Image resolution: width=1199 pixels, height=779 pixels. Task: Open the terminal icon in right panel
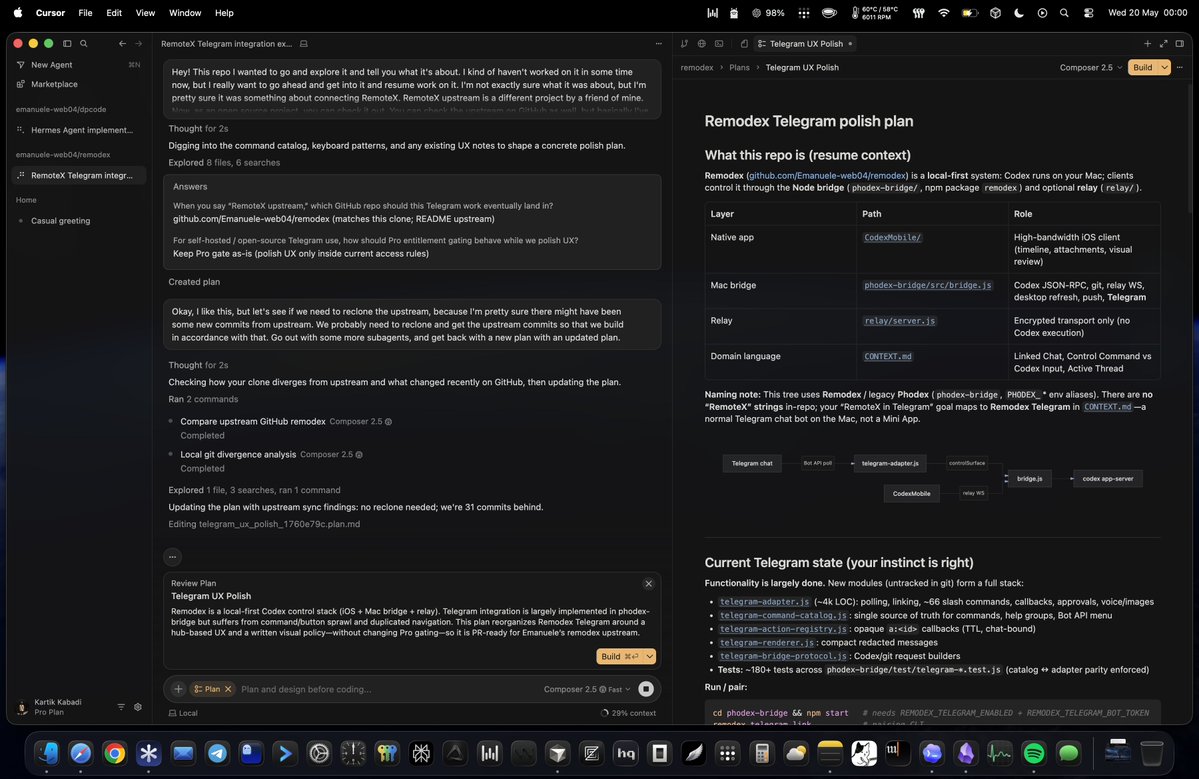pyautogui.click(x=719, y=44)
